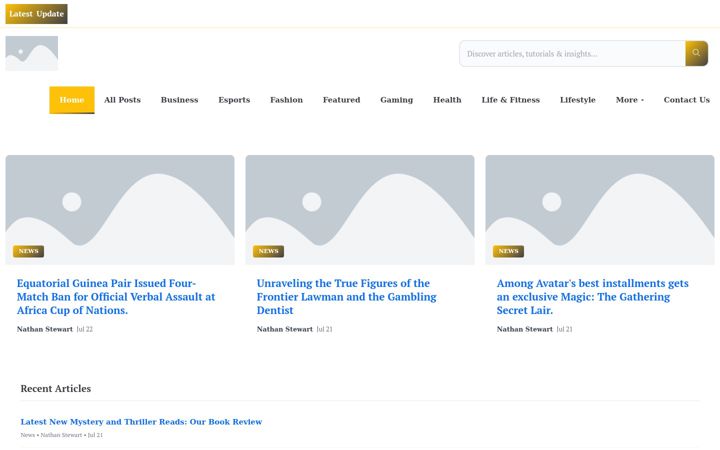Image resolution: width=720 pixels, height=450 pixels.
Task: Click the Latest Update badge
Action: 36,14
